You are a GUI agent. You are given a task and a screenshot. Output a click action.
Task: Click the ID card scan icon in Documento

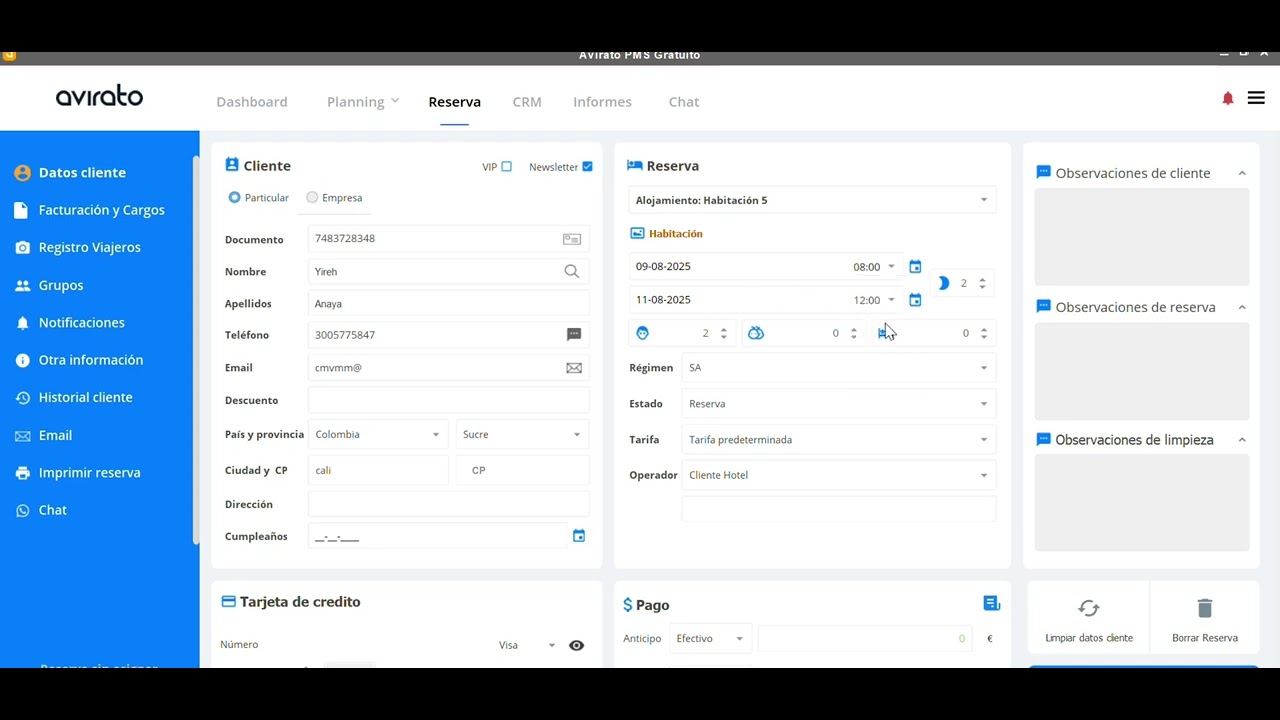[572, 239]
